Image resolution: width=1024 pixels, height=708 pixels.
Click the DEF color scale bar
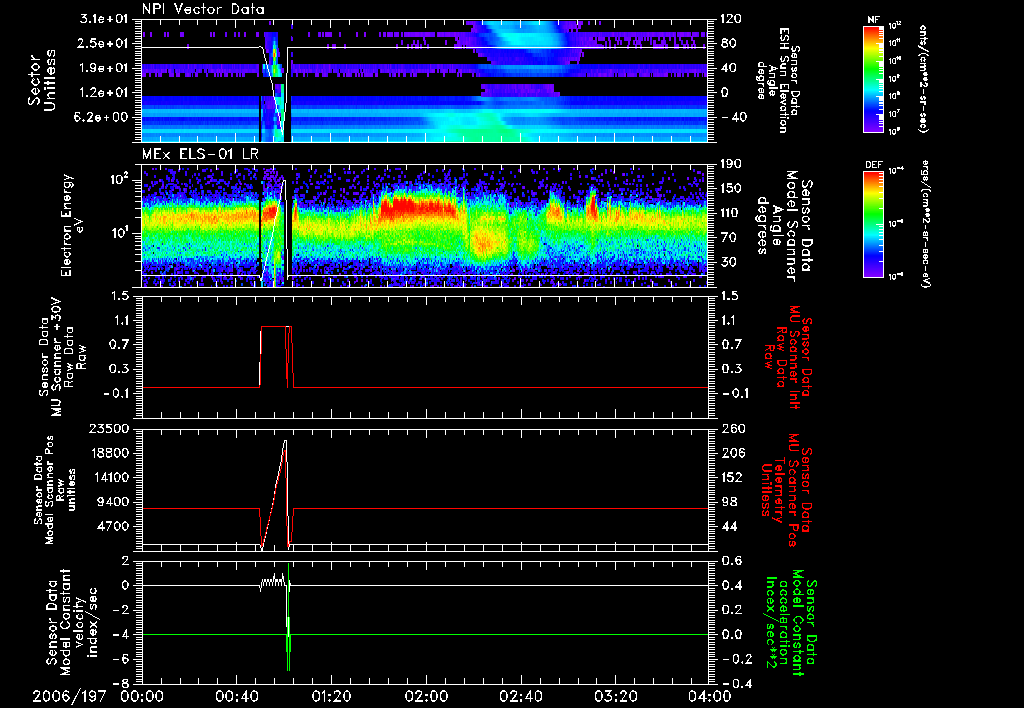(x=874, y=224)
